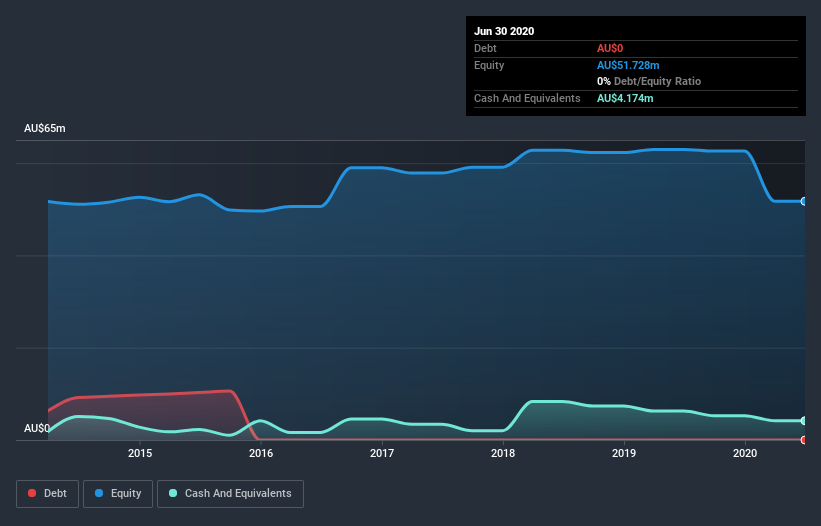The image size is (821, 526).
Task: Click the 2018 x-axis year label
Action: pos(503,453)
